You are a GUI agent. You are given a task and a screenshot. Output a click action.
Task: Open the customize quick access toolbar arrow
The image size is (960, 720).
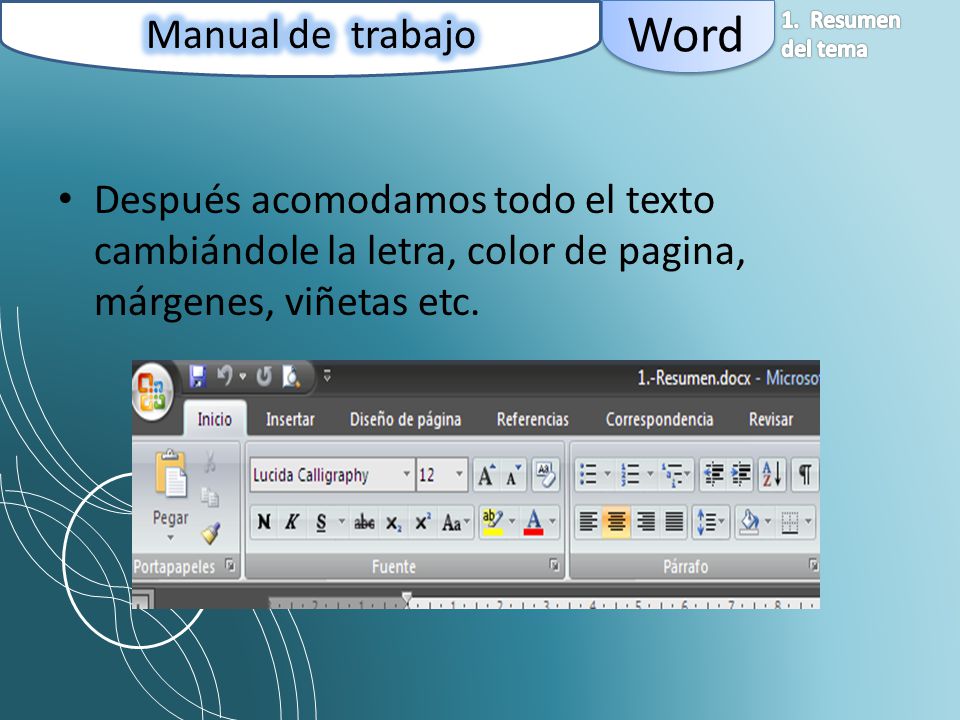[328, 376]
